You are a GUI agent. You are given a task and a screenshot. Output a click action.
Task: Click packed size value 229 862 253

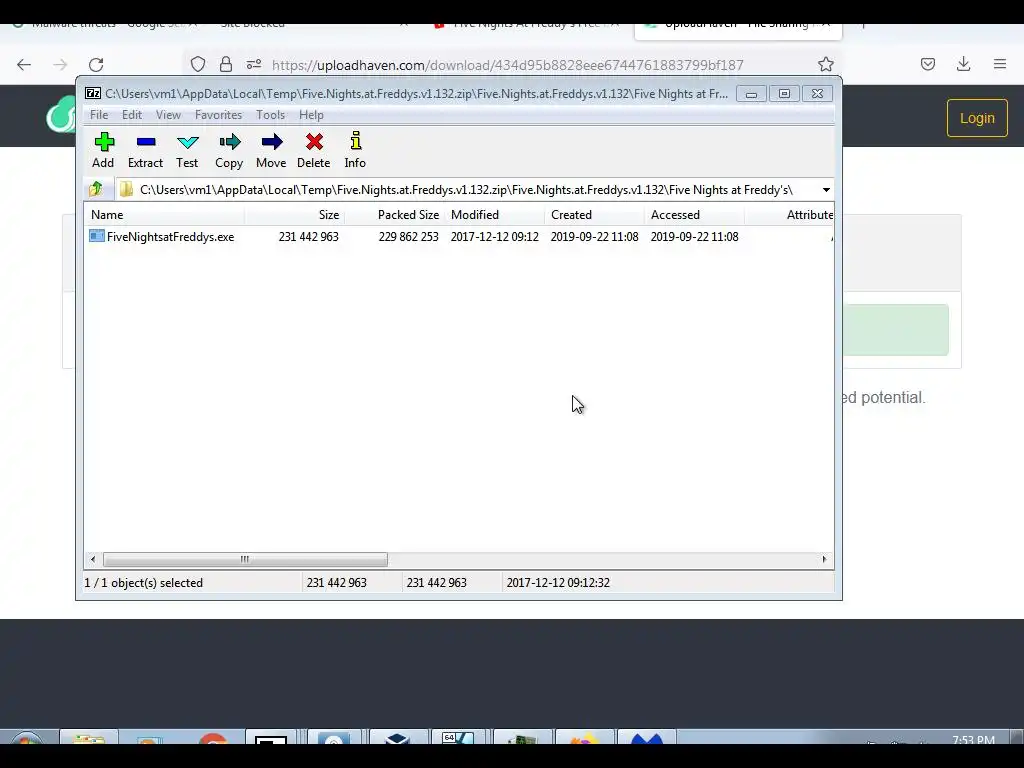(x=408, y=236)
